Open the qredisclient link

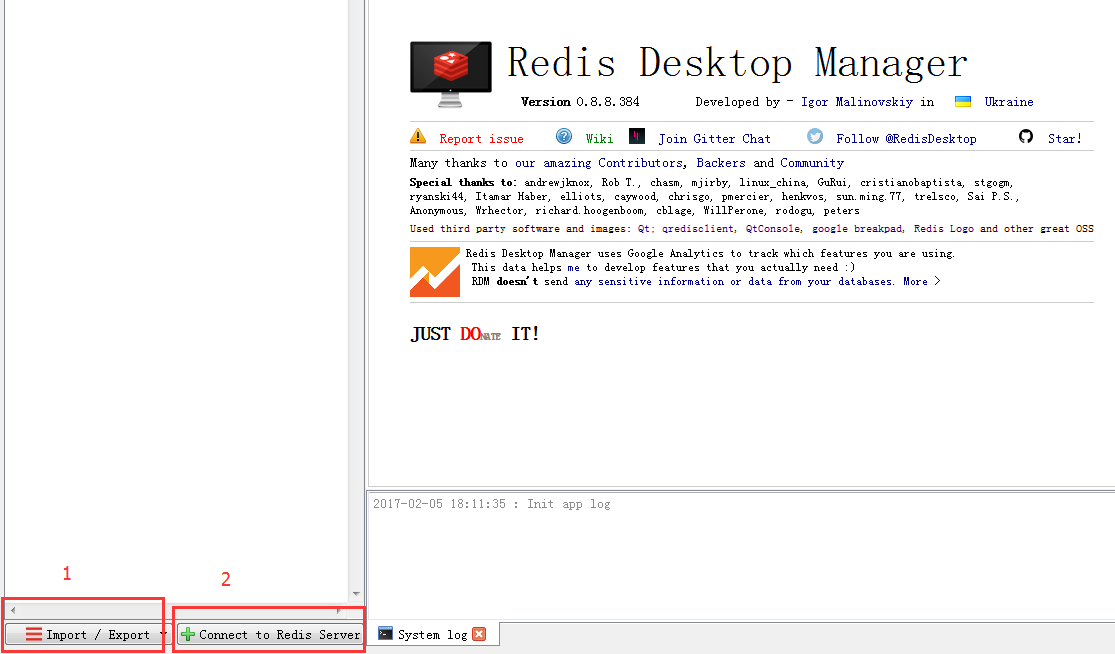(698, 228)
